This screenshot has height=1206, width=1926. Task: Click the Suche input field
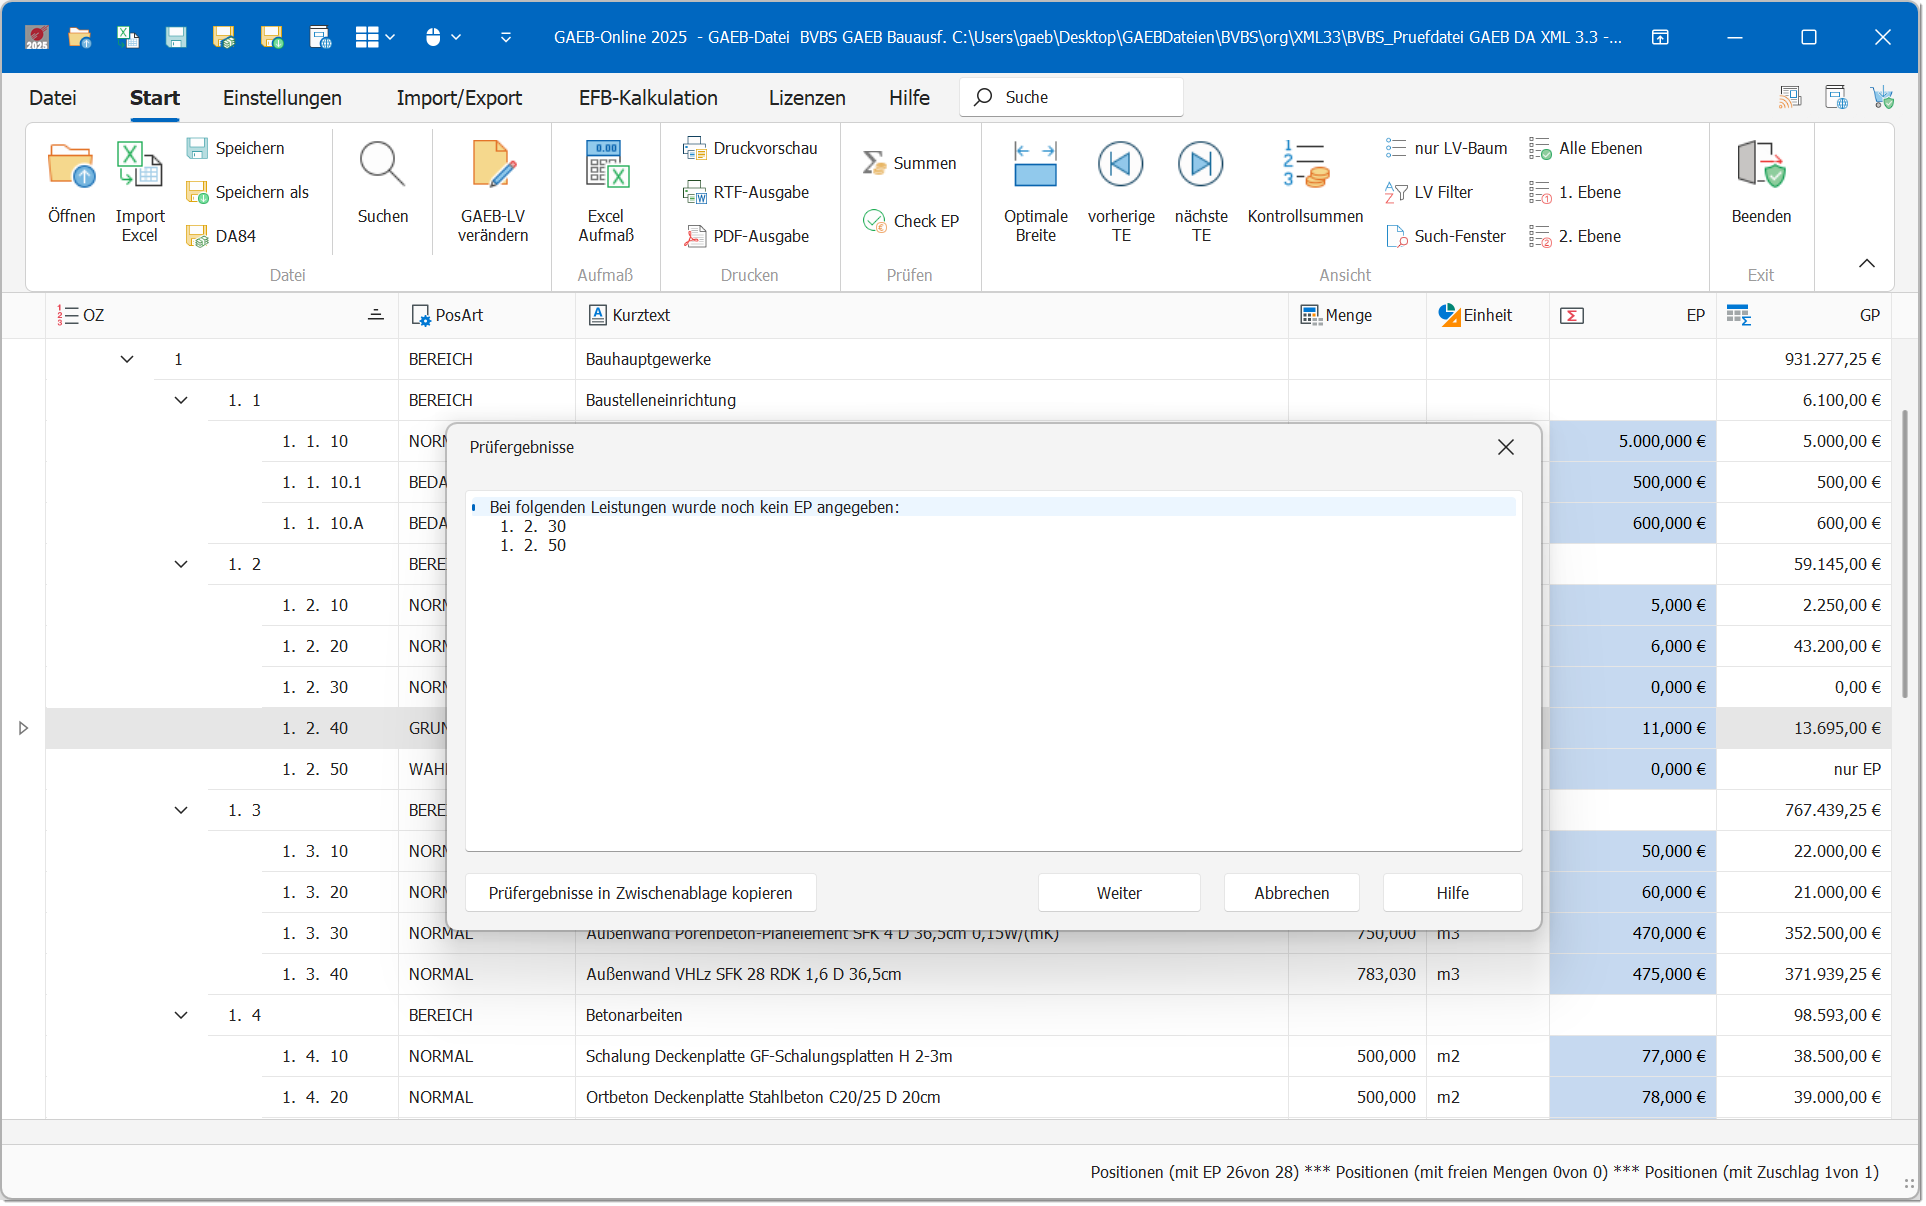[x=1085, y=97]
